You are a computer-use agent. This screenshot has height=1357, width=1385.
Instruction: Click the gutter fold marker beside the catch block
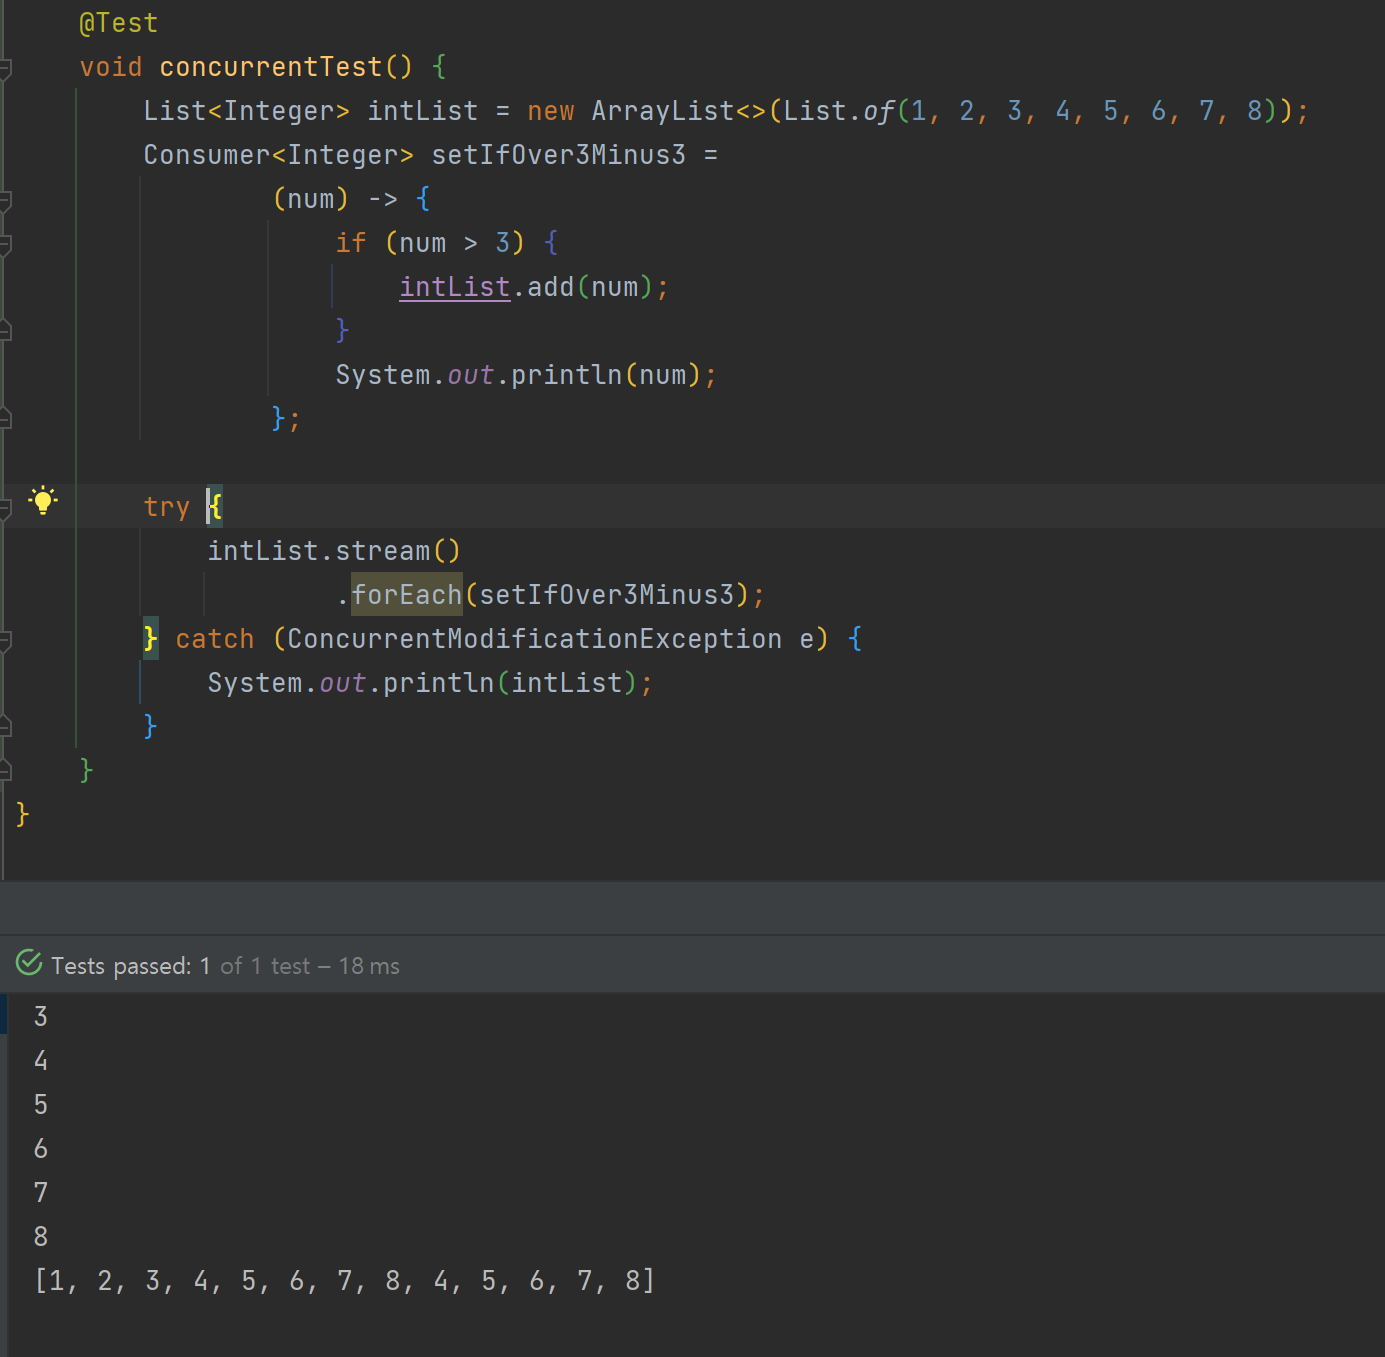click(x=6, y=640)
